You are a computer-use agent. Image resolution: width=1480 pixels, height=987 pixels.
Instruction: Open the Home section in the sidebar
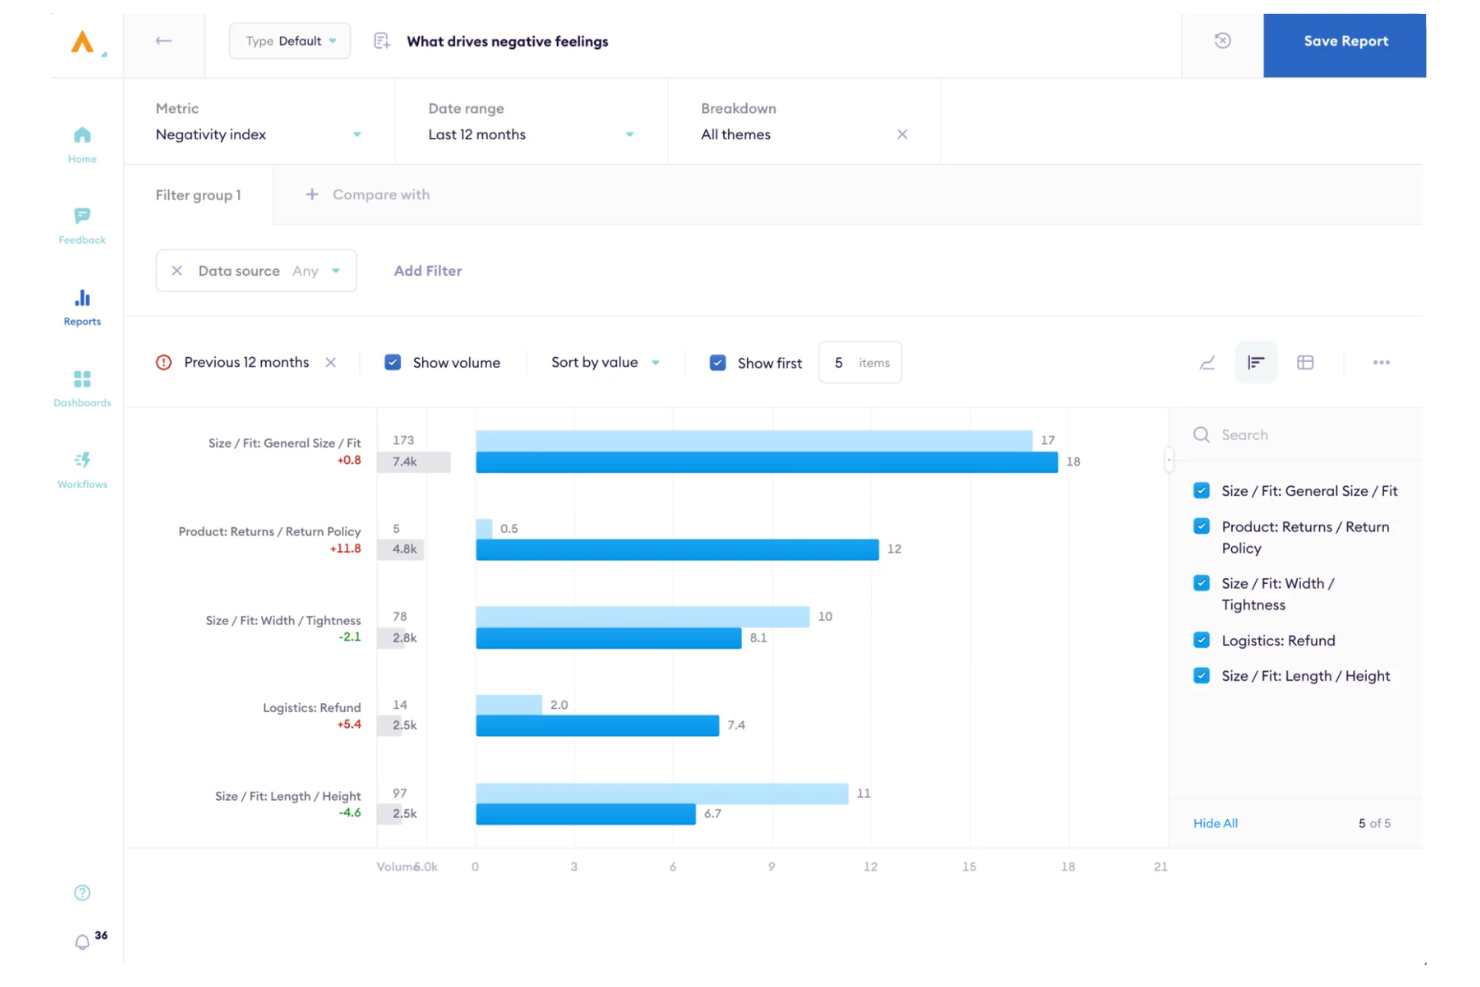81,141
